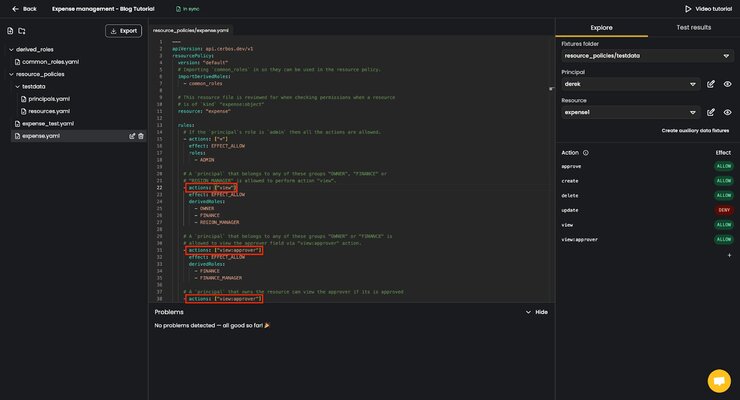View the derek principal with eye icon
This screenshot has width=740, height=400.
point(727,84)
